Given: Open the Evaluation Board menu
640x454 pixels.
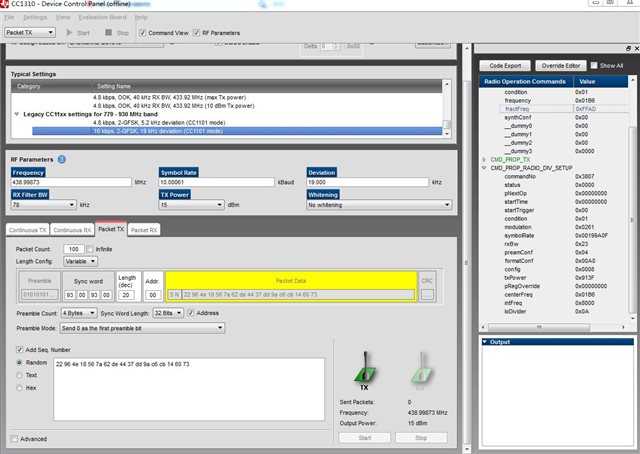Looking at the screenshot, I should [102, 17].
